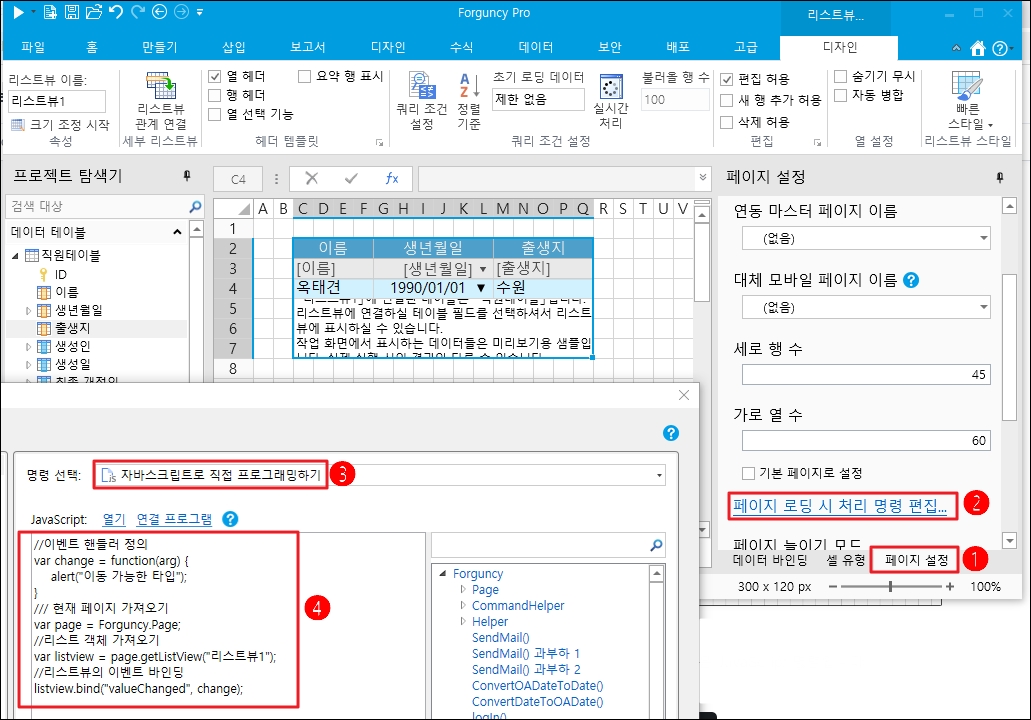Click the zoom slider handle in status bar

click(x=889, y=587)
